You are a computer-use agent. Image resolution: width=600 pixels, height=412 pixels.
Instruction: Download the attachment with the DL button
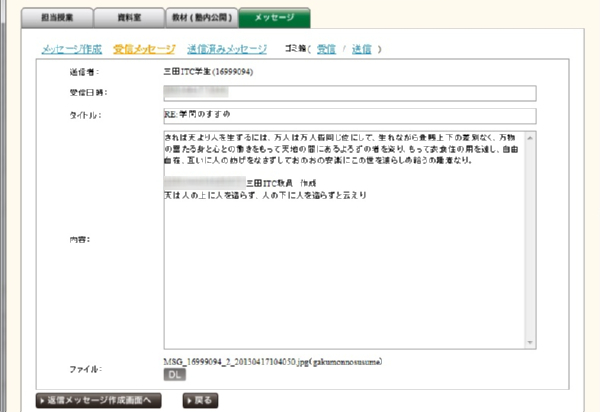pyautogui.click(x=174, y=374)
